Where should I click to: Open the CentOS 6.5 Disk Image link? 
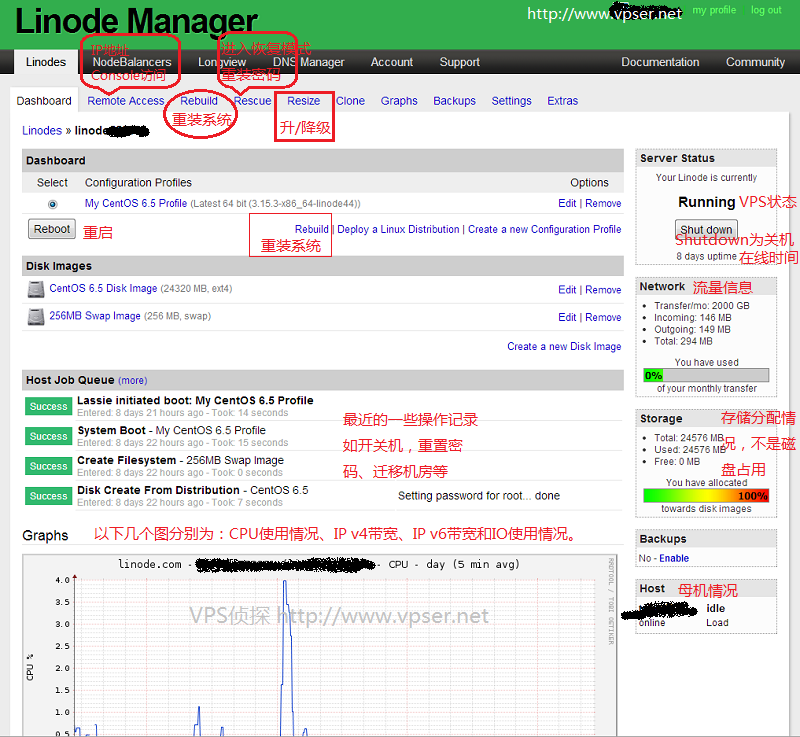103,289
